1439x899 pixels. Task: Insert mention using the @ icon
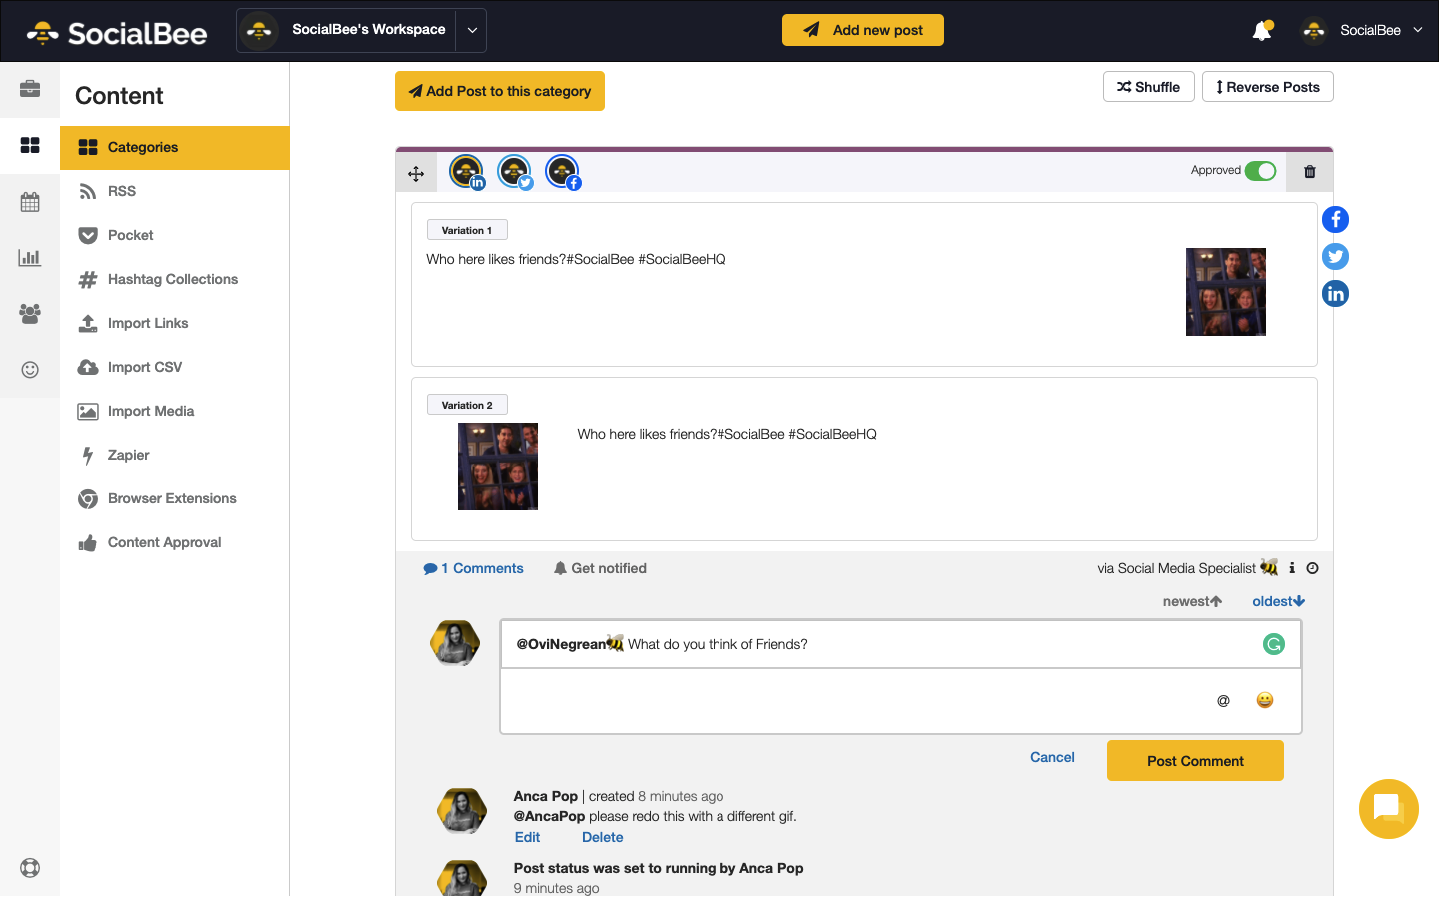pos(1223,701)
